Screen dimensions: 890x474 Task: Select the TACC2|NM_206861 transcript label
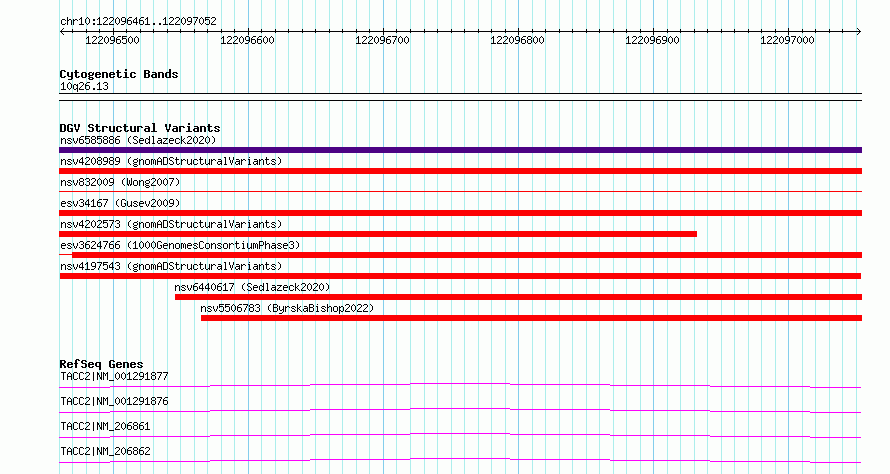(105, 426)
